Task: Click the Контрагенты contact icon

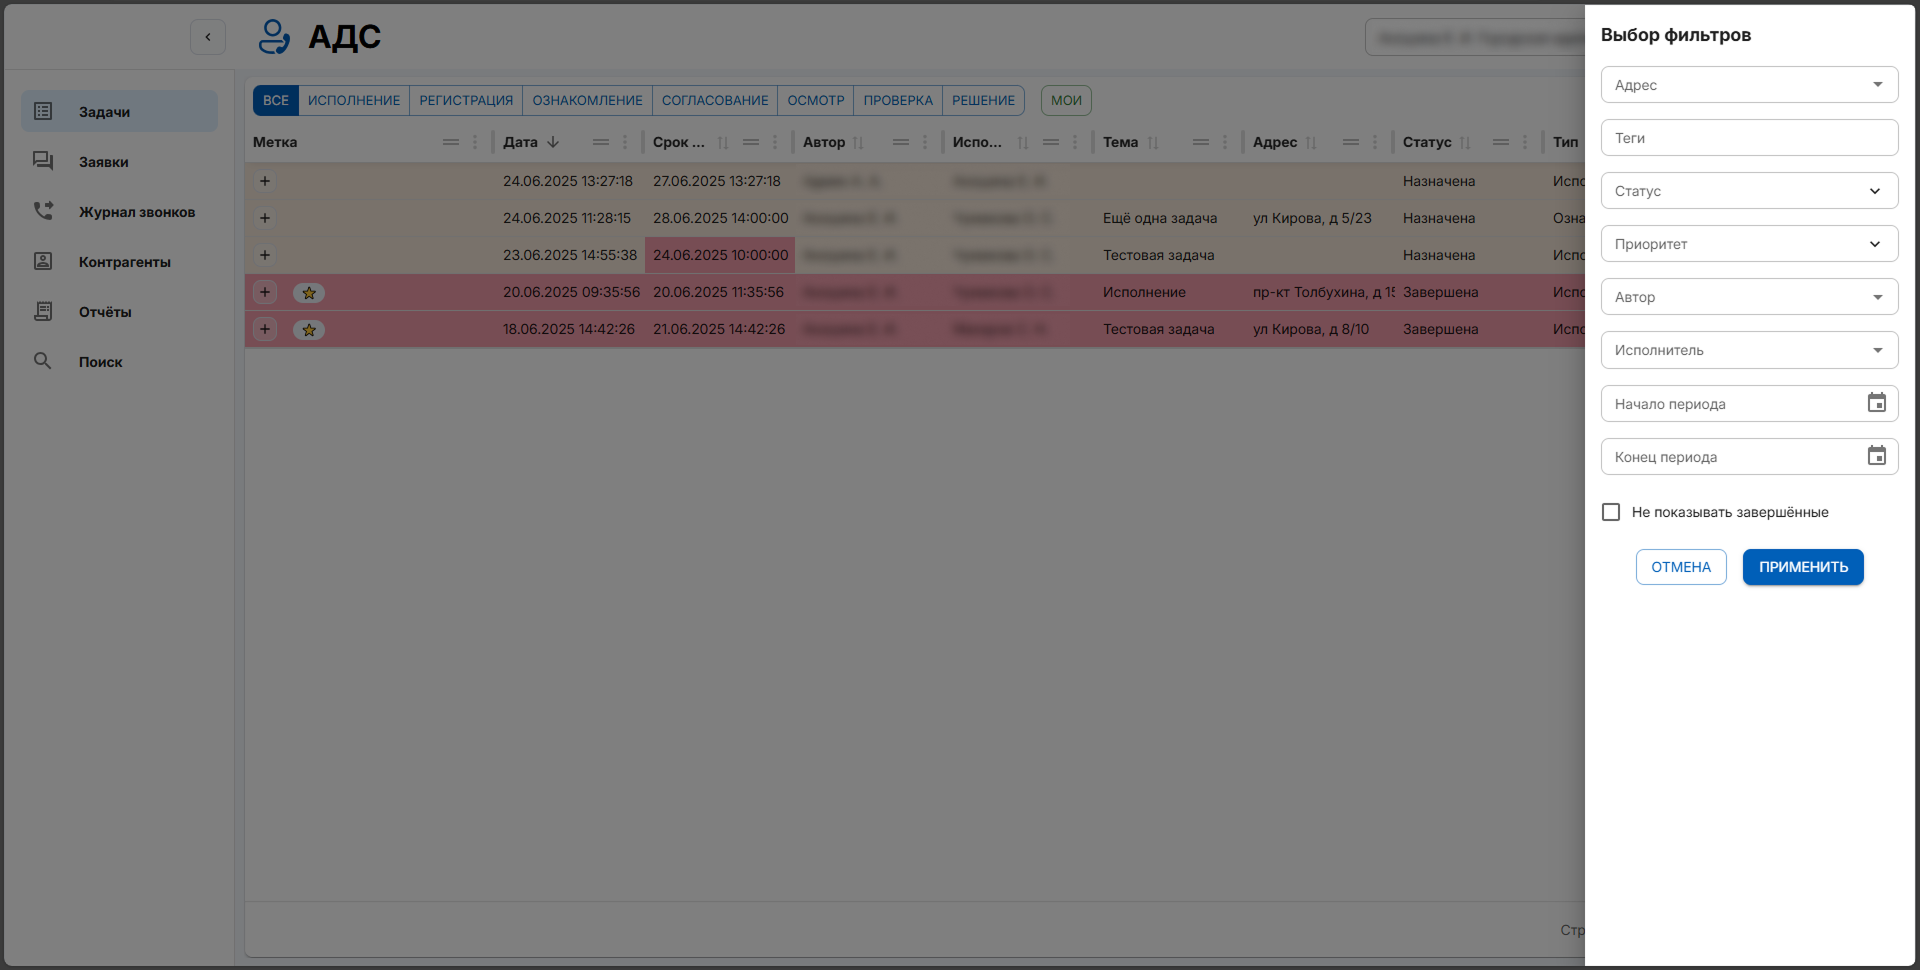Action: coord(43,261)
